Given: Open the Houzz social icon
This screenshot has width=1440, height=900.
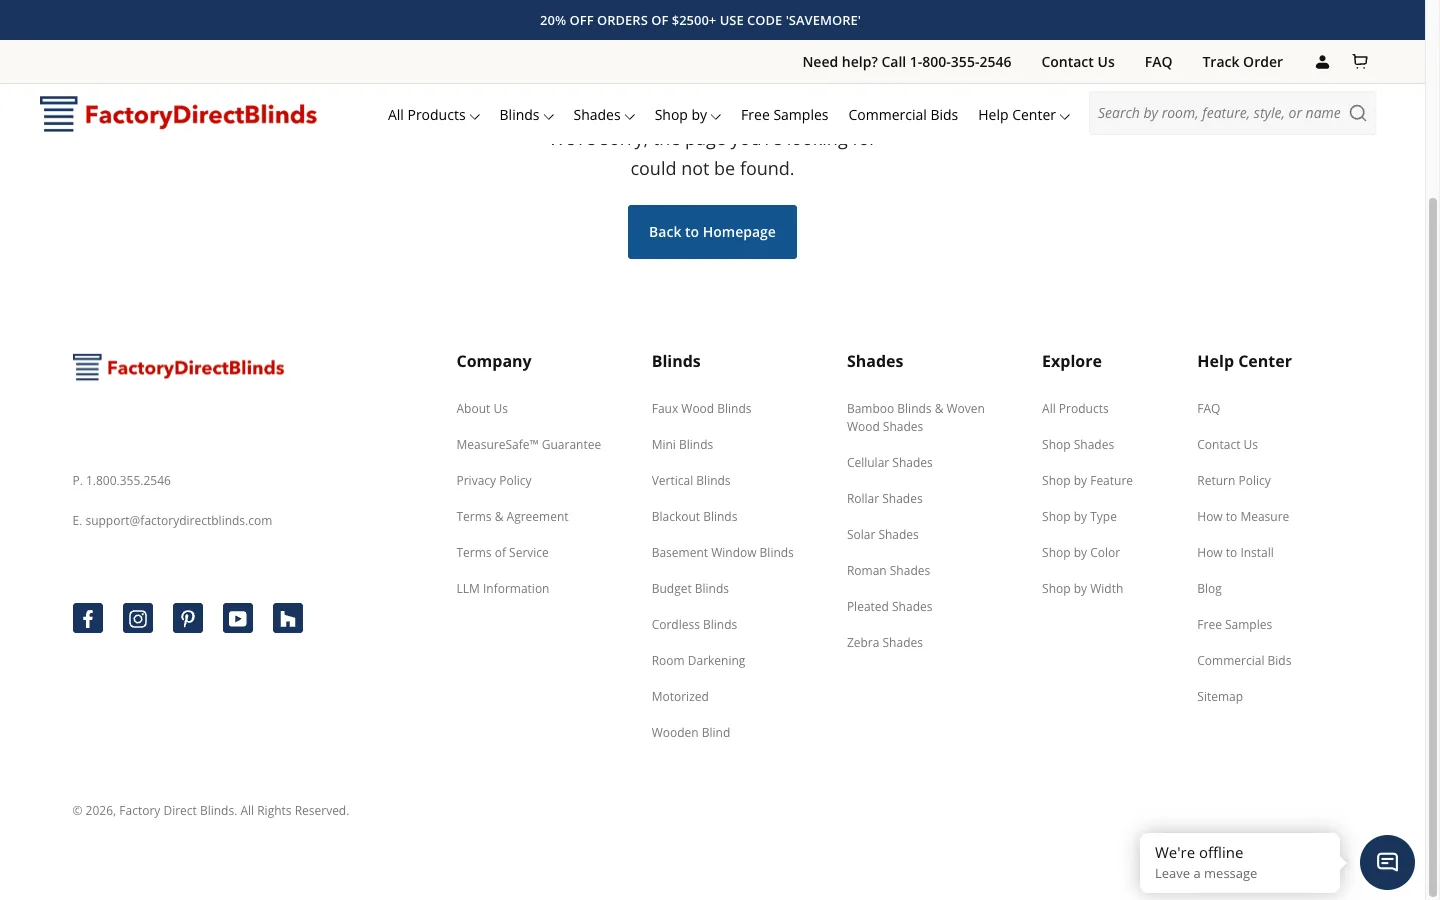Looking at the screenshot, I should (x=288, y=618).
